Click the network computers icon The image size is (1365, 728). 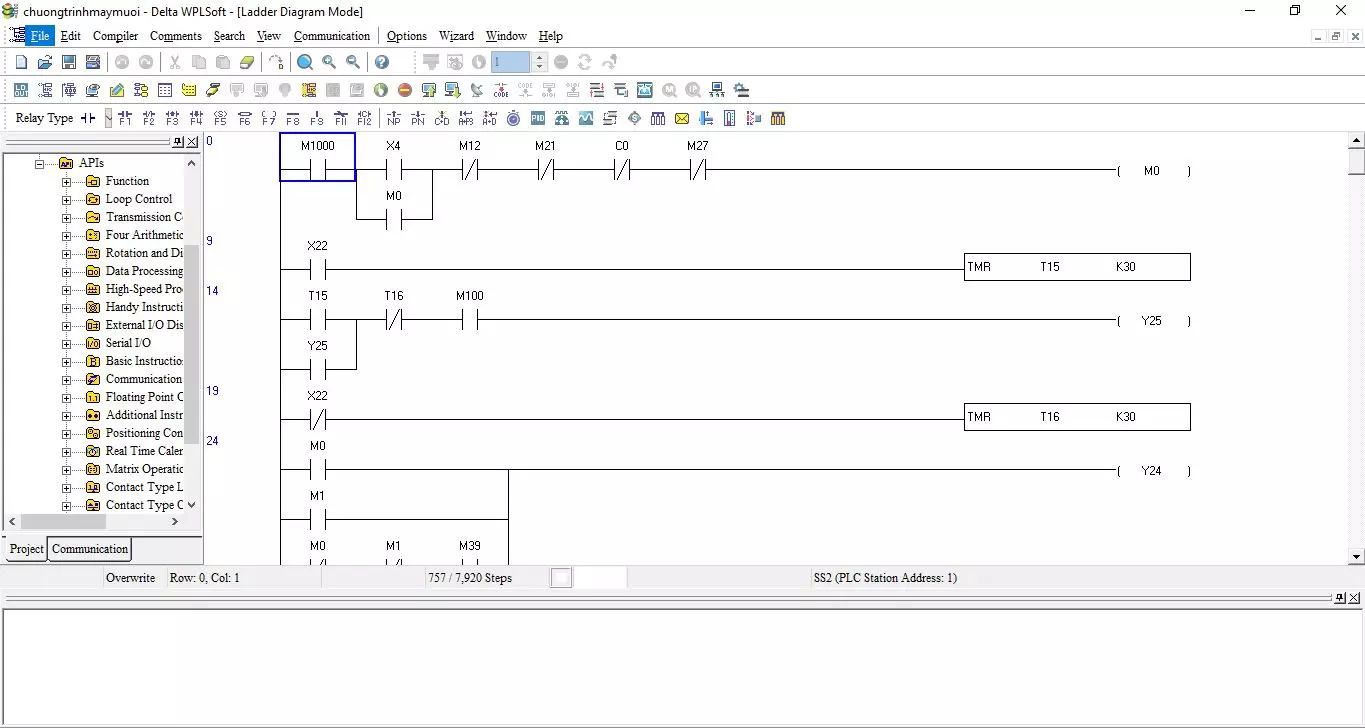[x=717, y=90]
